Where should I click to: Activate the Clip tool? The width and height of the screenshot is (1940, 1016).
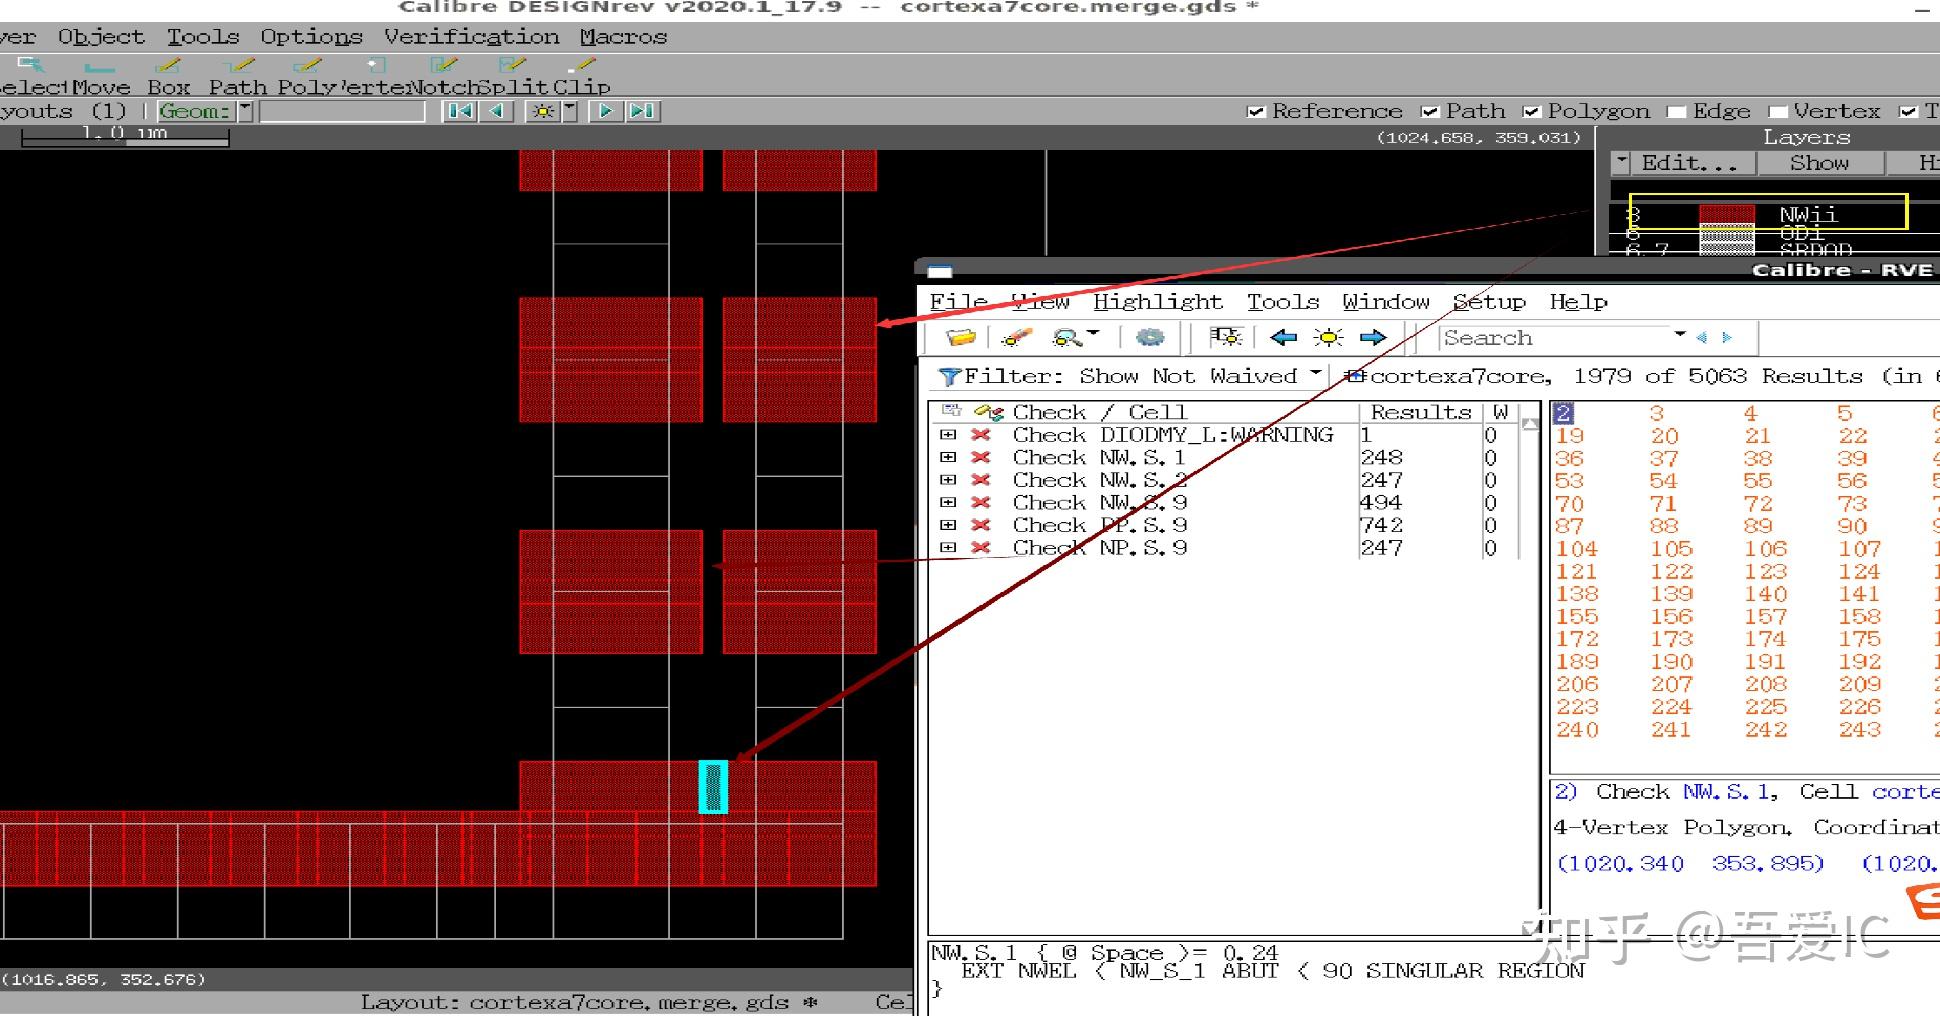pyautogui.click(x=581, y=77)
